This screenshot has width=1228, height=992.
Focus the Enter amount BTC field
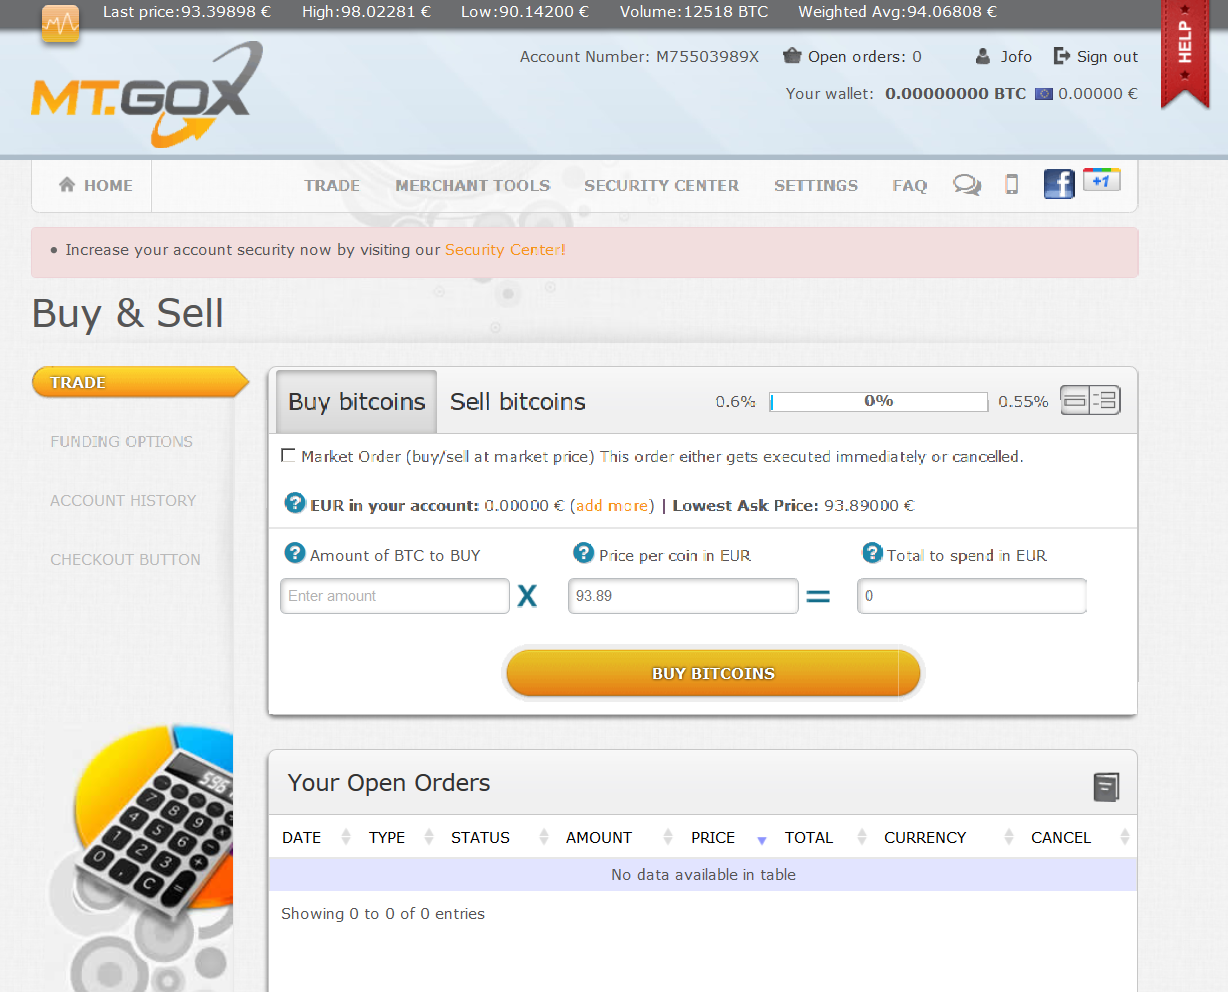(395, 596)
